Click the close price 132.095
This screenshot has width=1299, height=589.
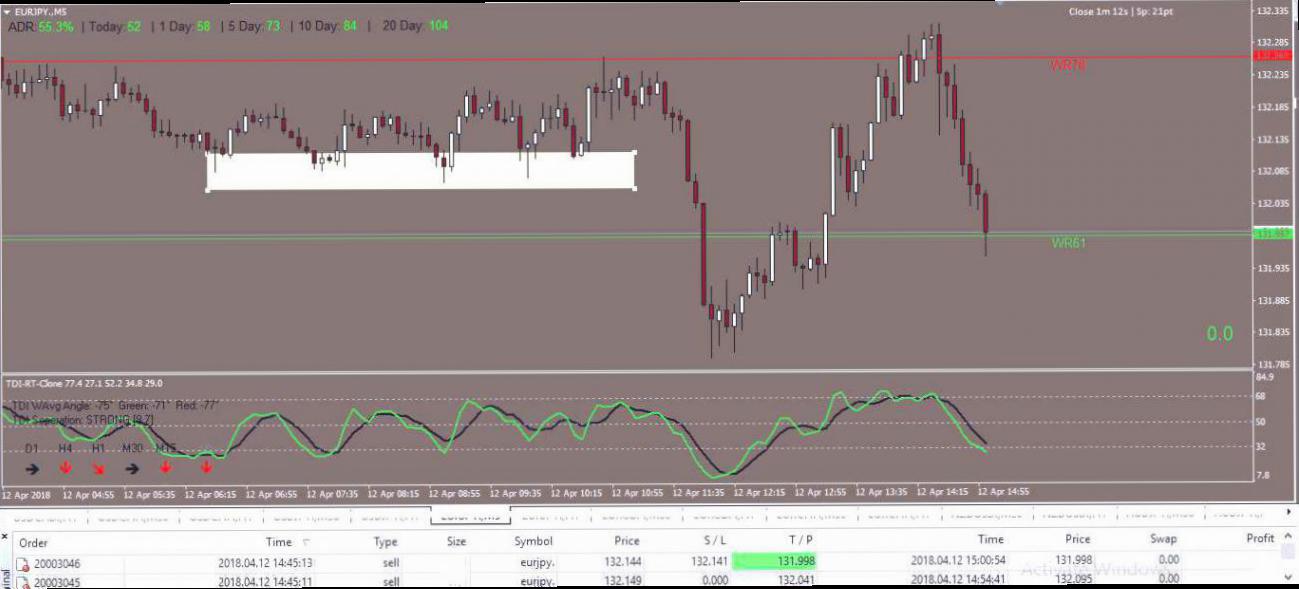tap(1073, 580)
